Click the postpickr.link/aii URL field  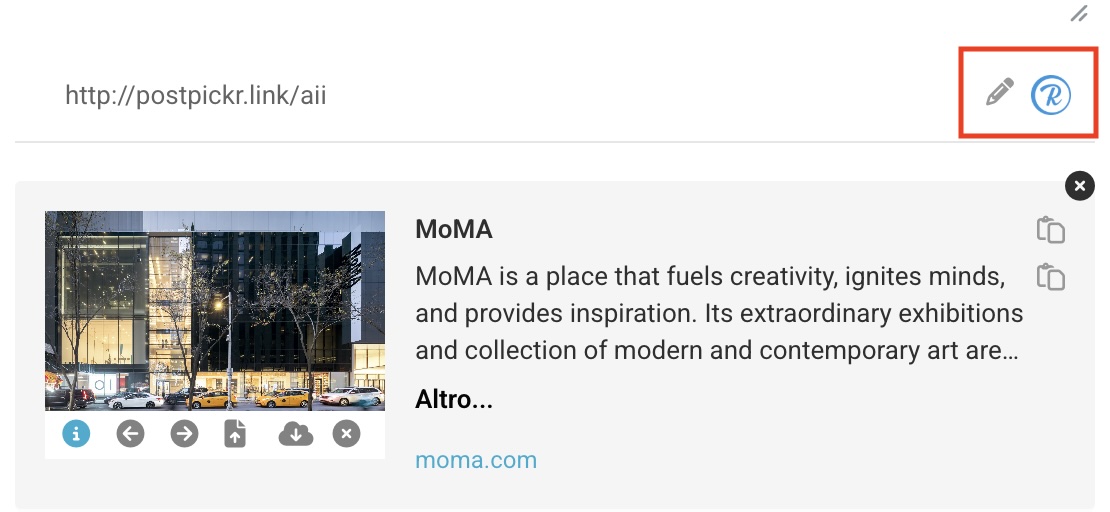(196, 96)
